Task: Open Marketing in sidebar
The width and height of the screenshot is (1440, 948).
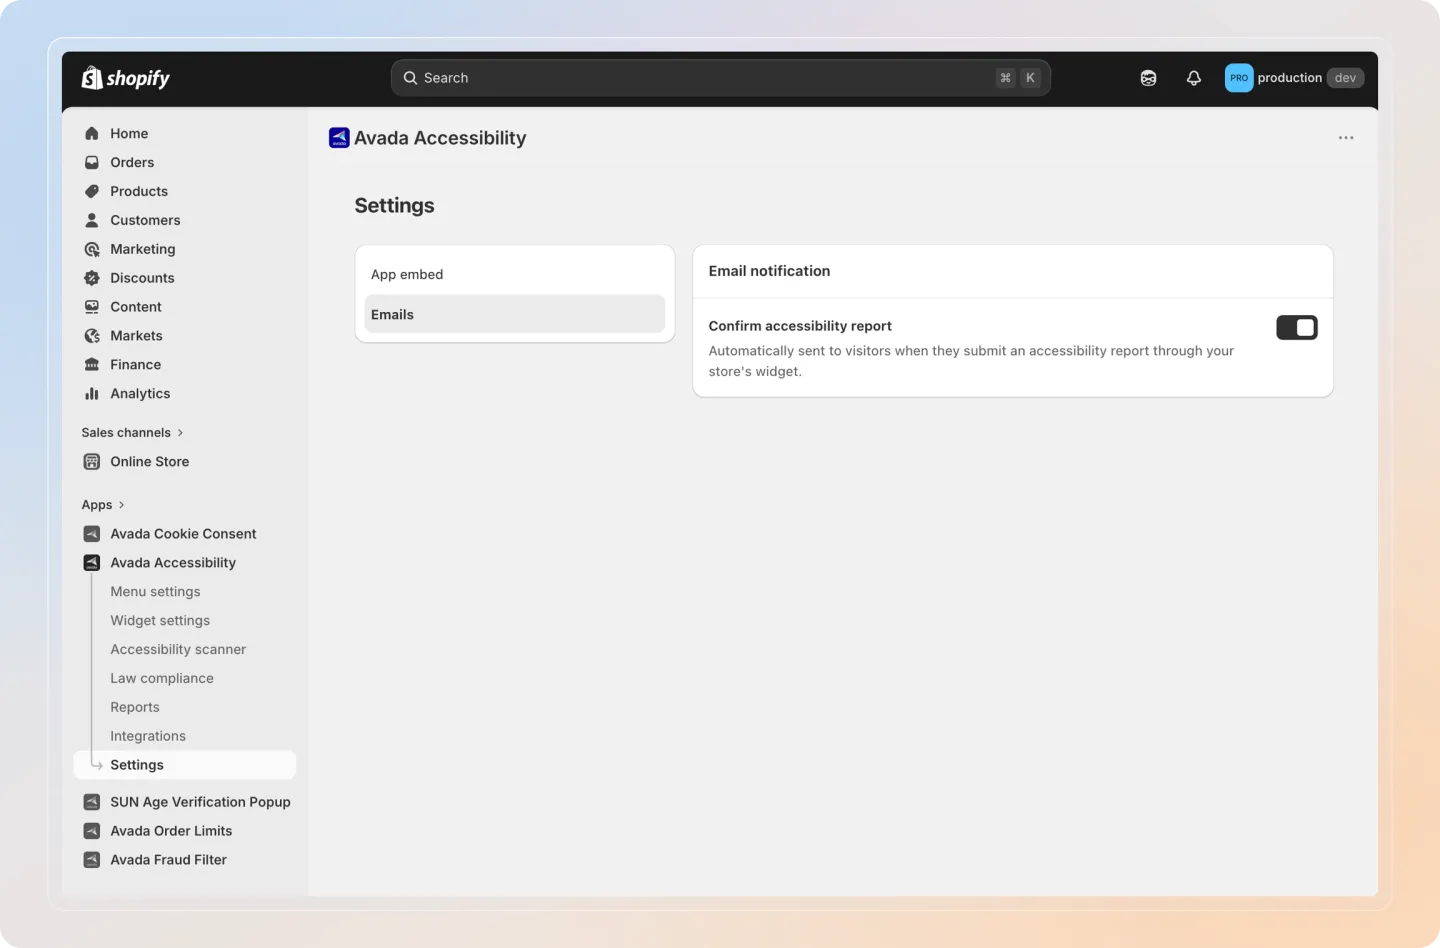Action: (143, 249)
